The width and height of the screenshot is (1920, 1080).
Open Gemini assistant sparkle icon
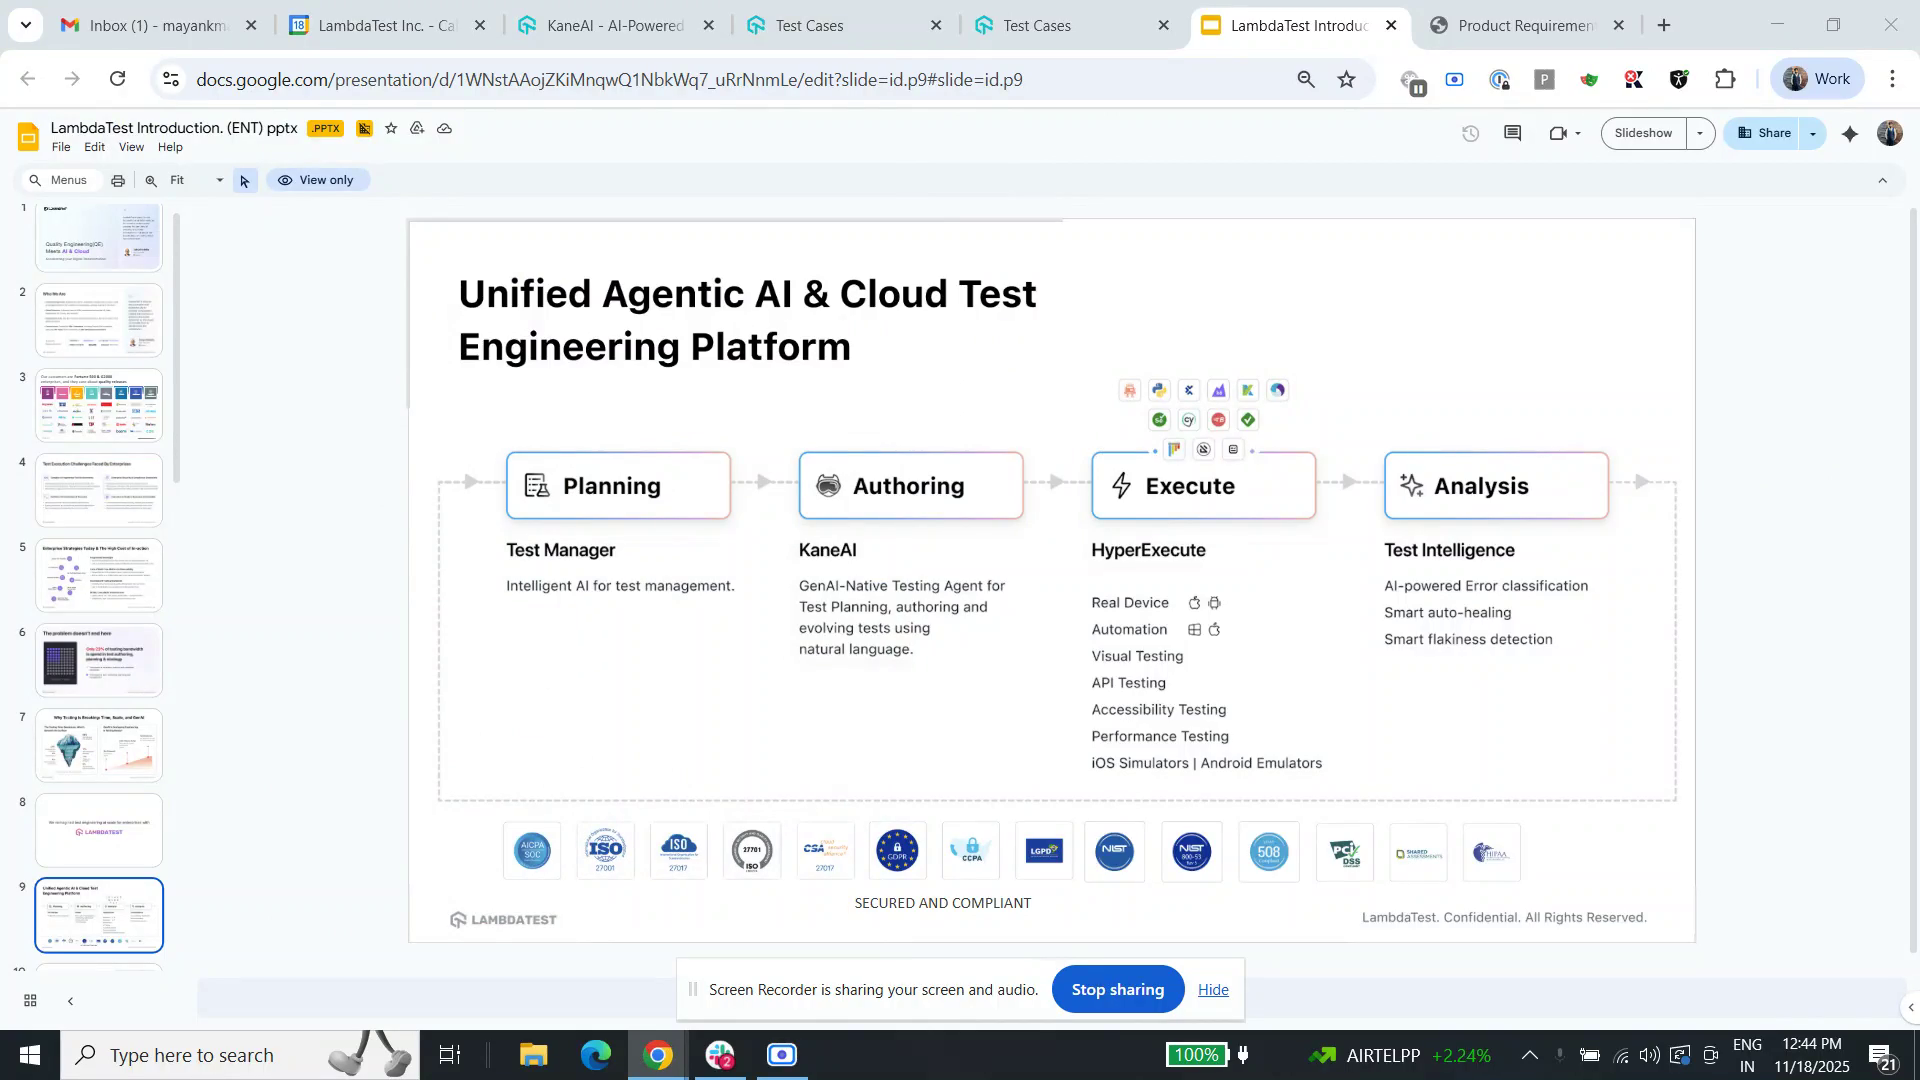coord(1849,133)
